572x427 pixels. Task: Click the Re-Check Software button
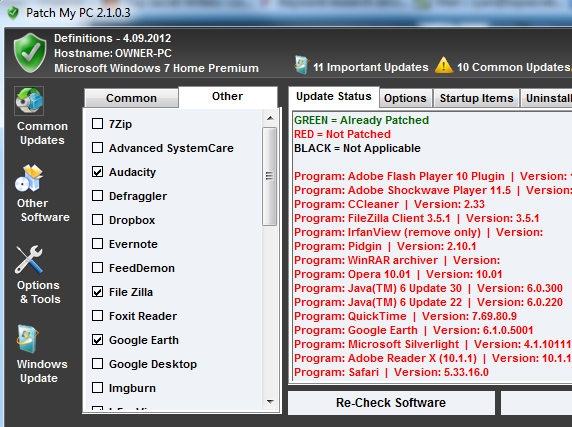tap(391, 403)
